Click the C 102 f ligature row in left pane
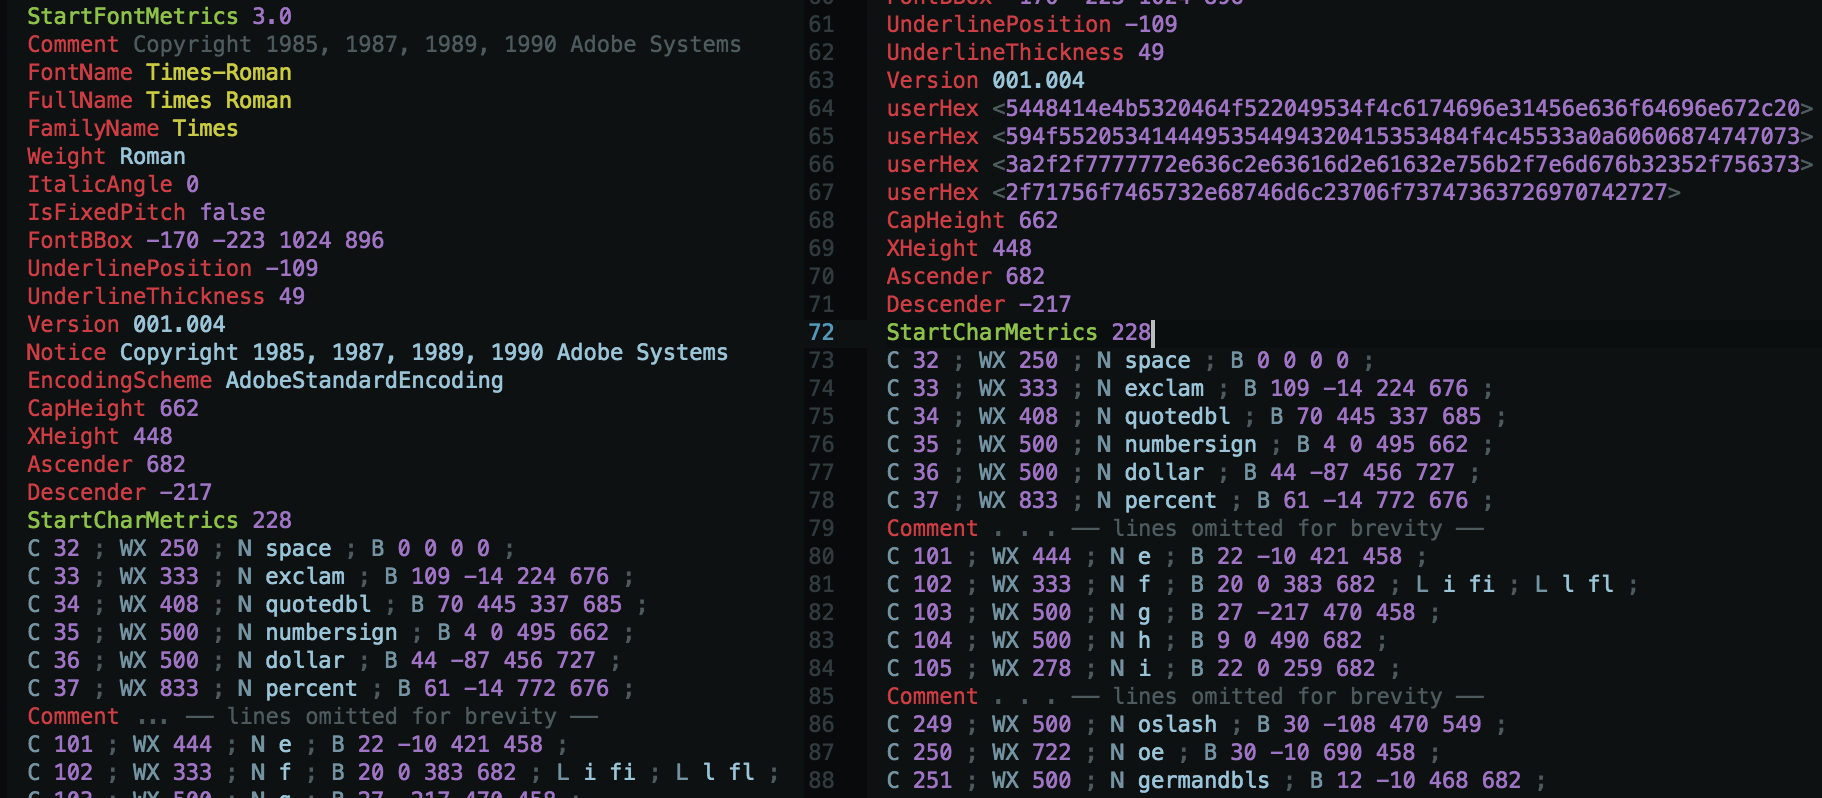The width and height of the screenshot is (1822, 798). click(x=403, y=772)
